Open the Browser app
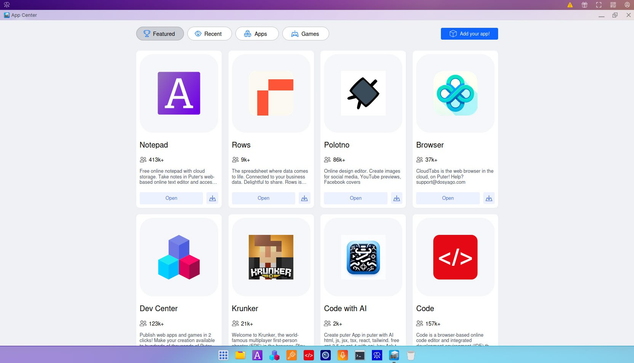This screenshot has width=634, height=363. click(x=448, y=198)
